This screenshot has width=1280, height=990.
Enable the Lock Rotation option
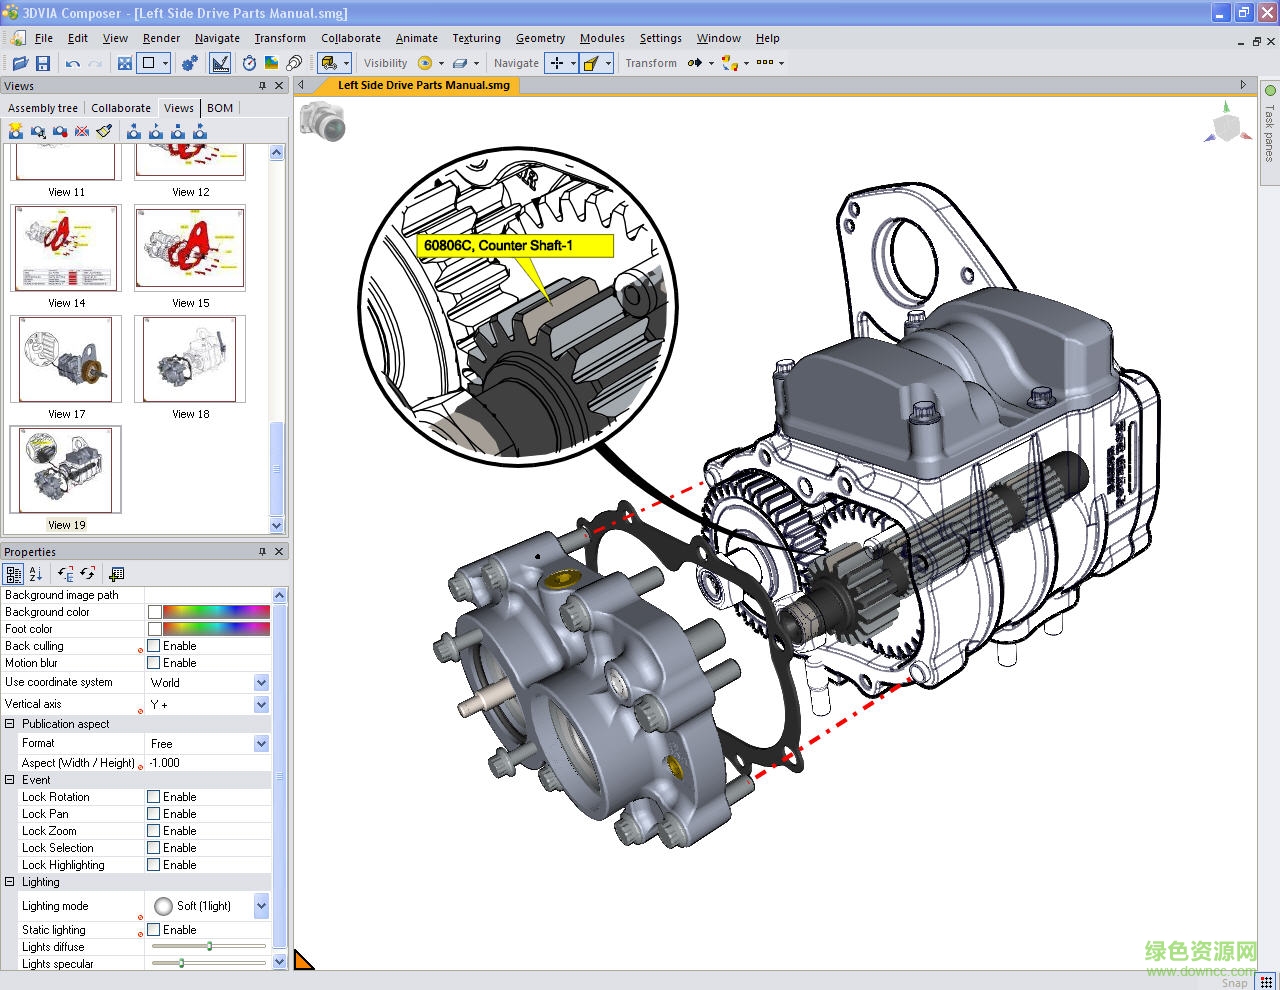pyautogui.click(x=153, y=796)
